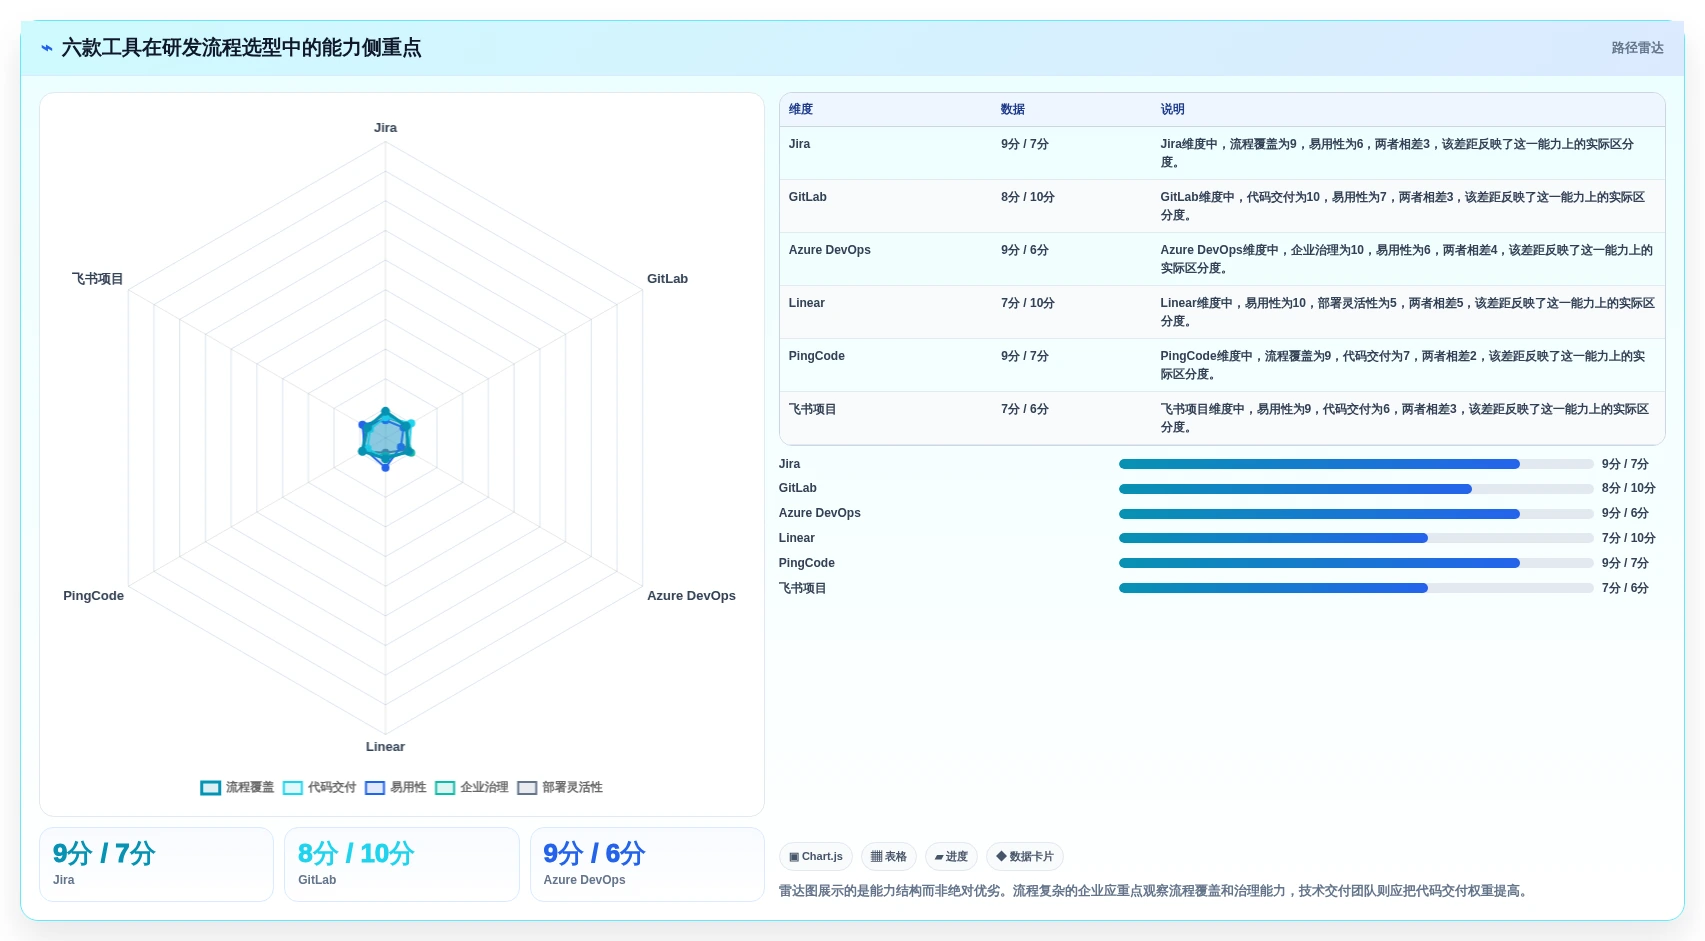Screen dimensions: 1705x941
Task: Click the PingCode axis label on radar
Action: (x=93, y=596)
